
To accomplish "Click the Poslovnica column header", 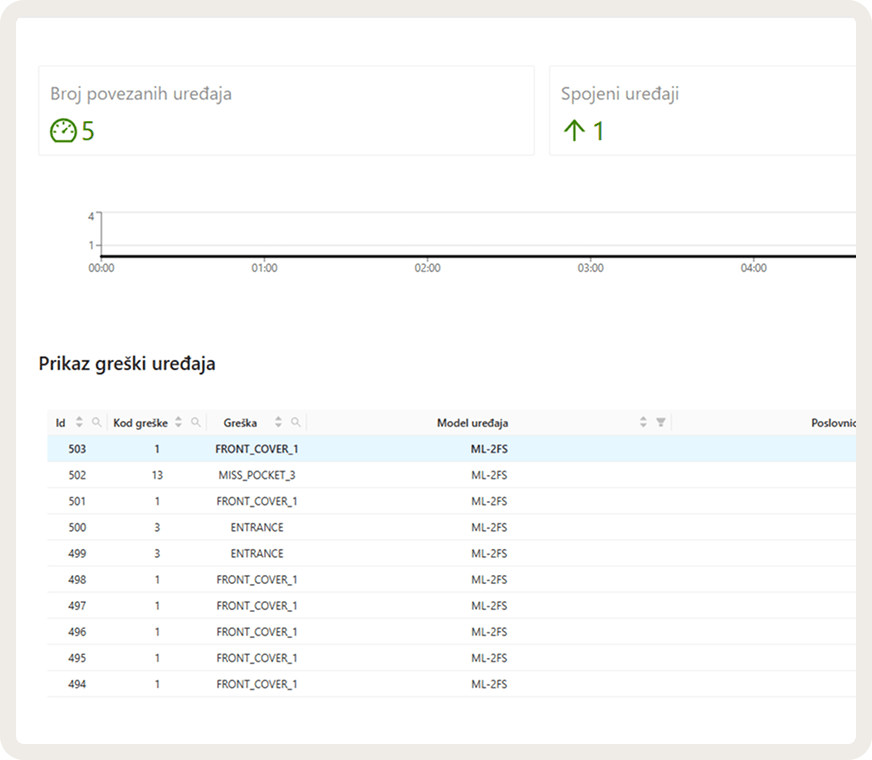I will (833, 423).
